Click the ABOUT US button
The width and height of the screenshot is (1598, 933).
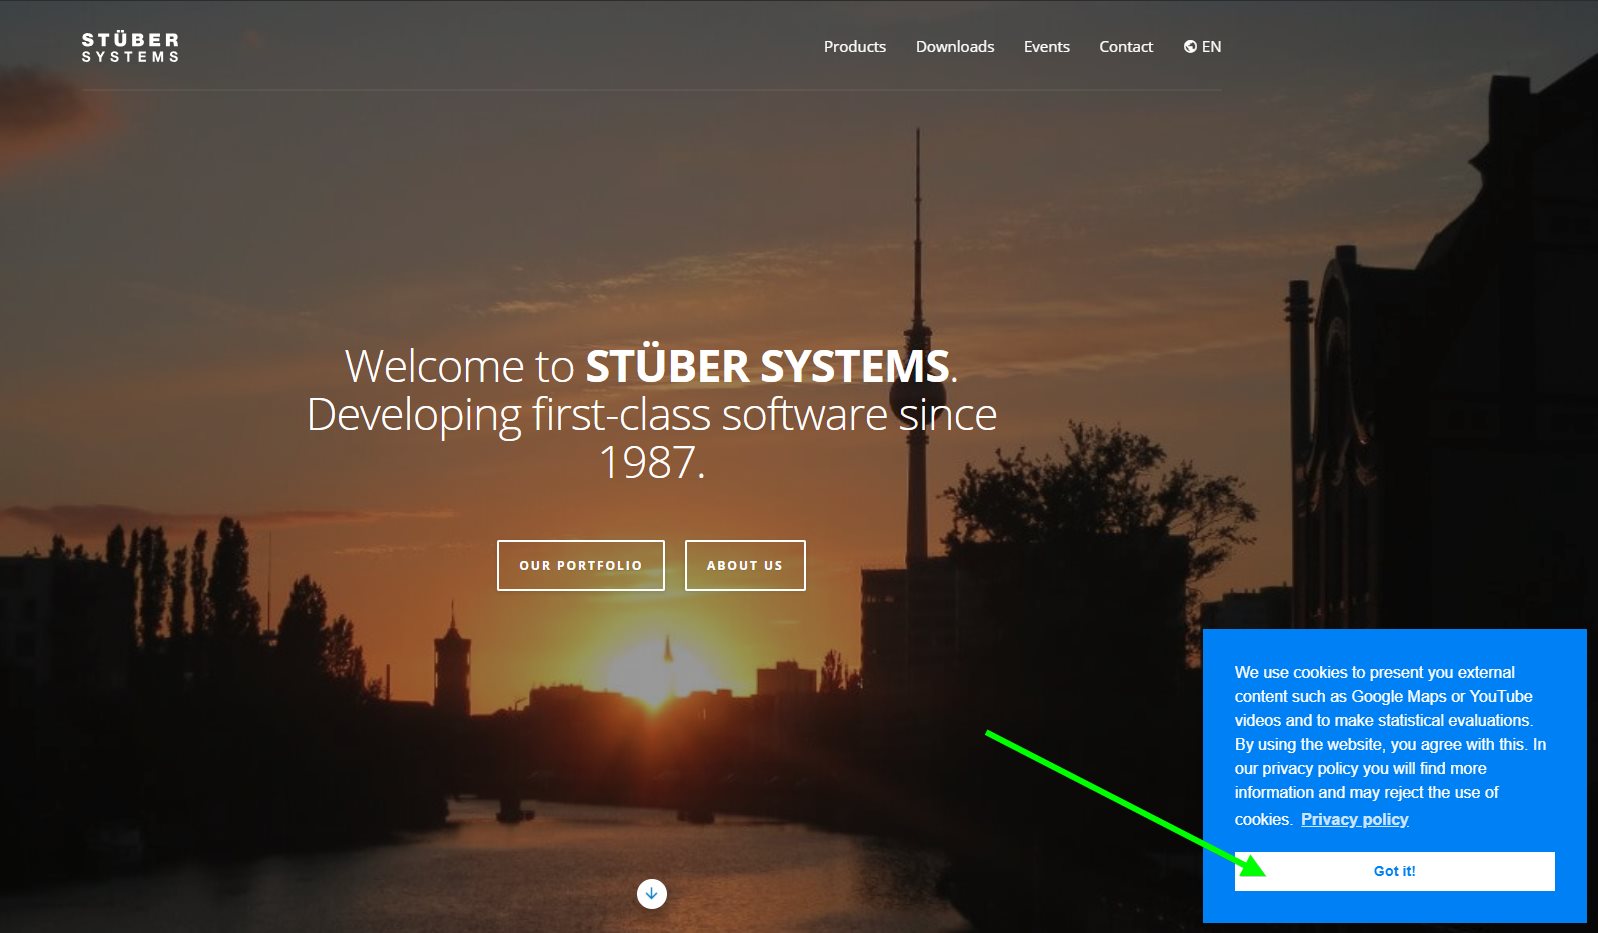(745, 565)
